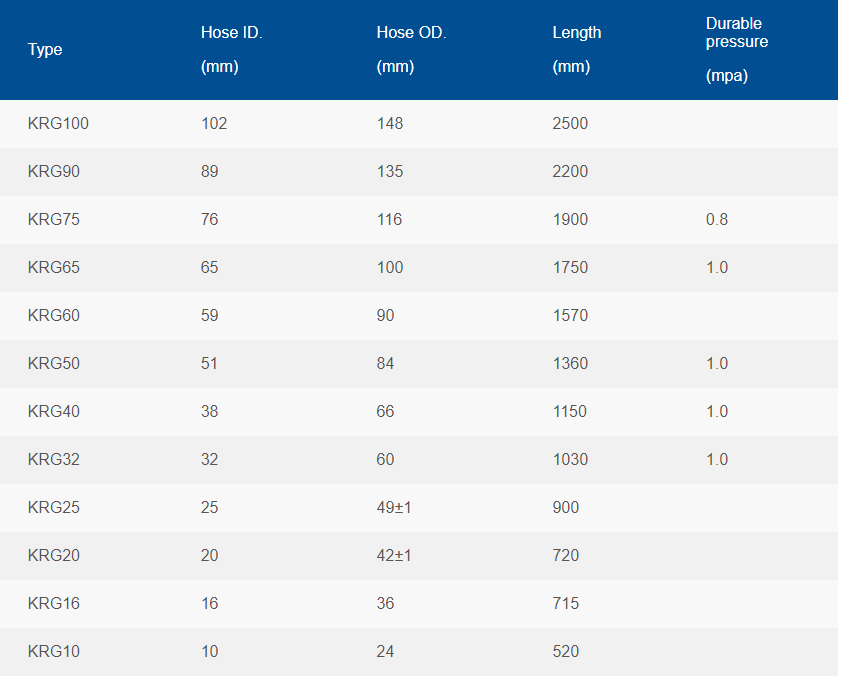This screenshot has width=844, height=682.
Task: Click the 1570 length value
Action: [x=570, y=316]
